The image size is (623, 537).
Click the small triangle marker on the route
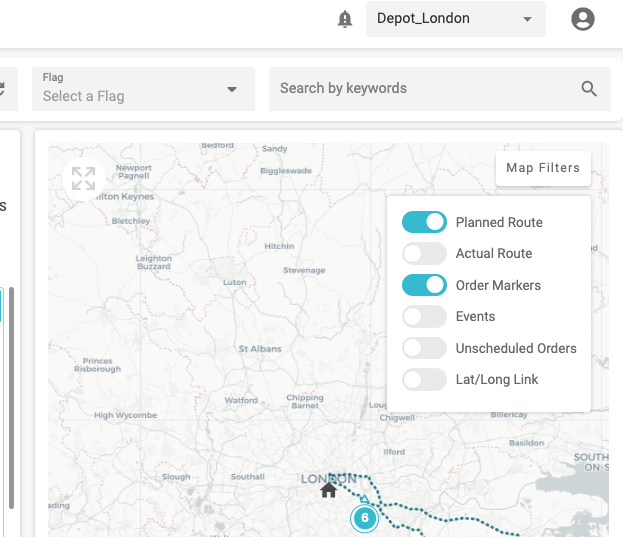[365, 498]
